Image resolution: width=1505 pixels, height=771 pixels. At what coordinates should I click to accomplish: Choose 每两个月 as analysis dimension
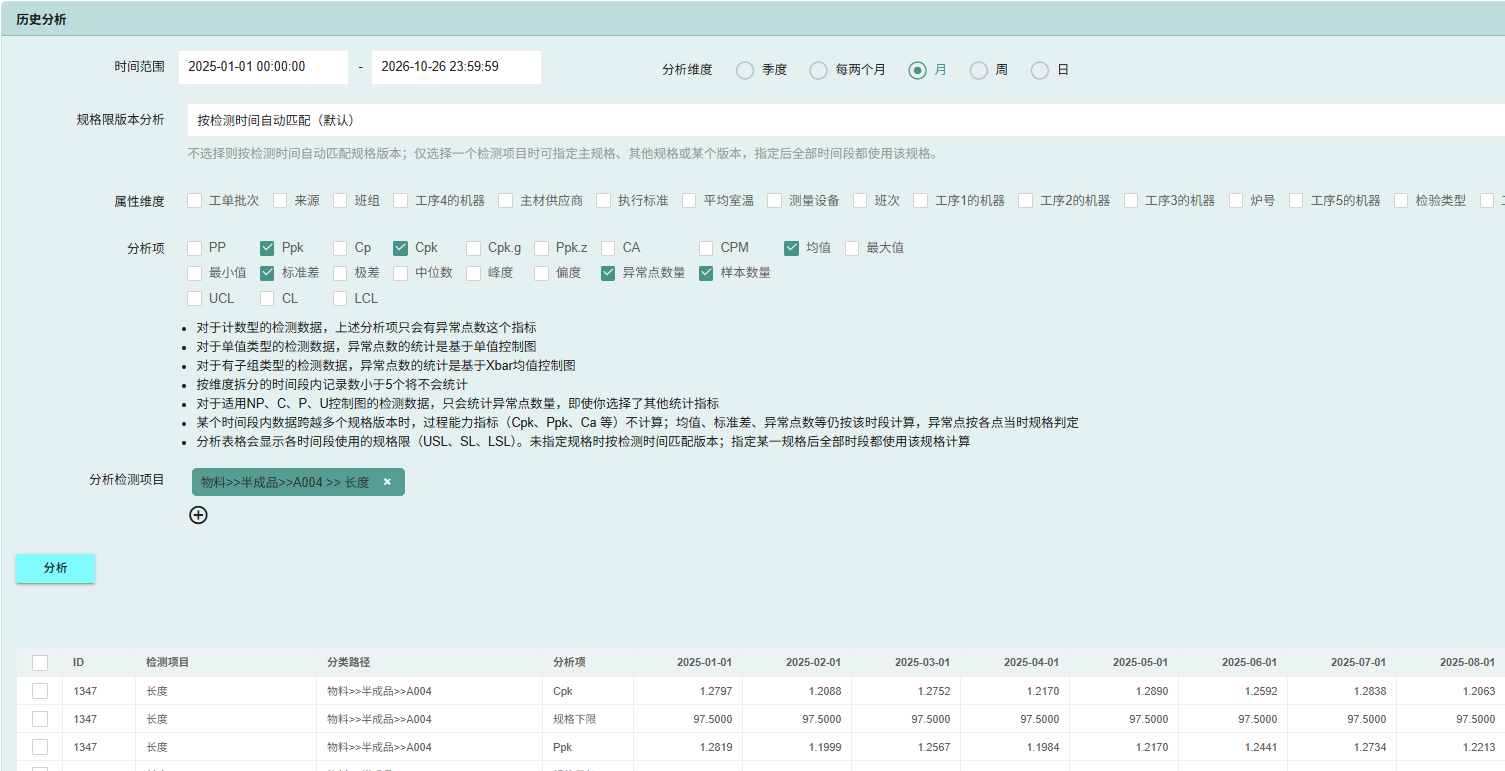click(819, 70)
